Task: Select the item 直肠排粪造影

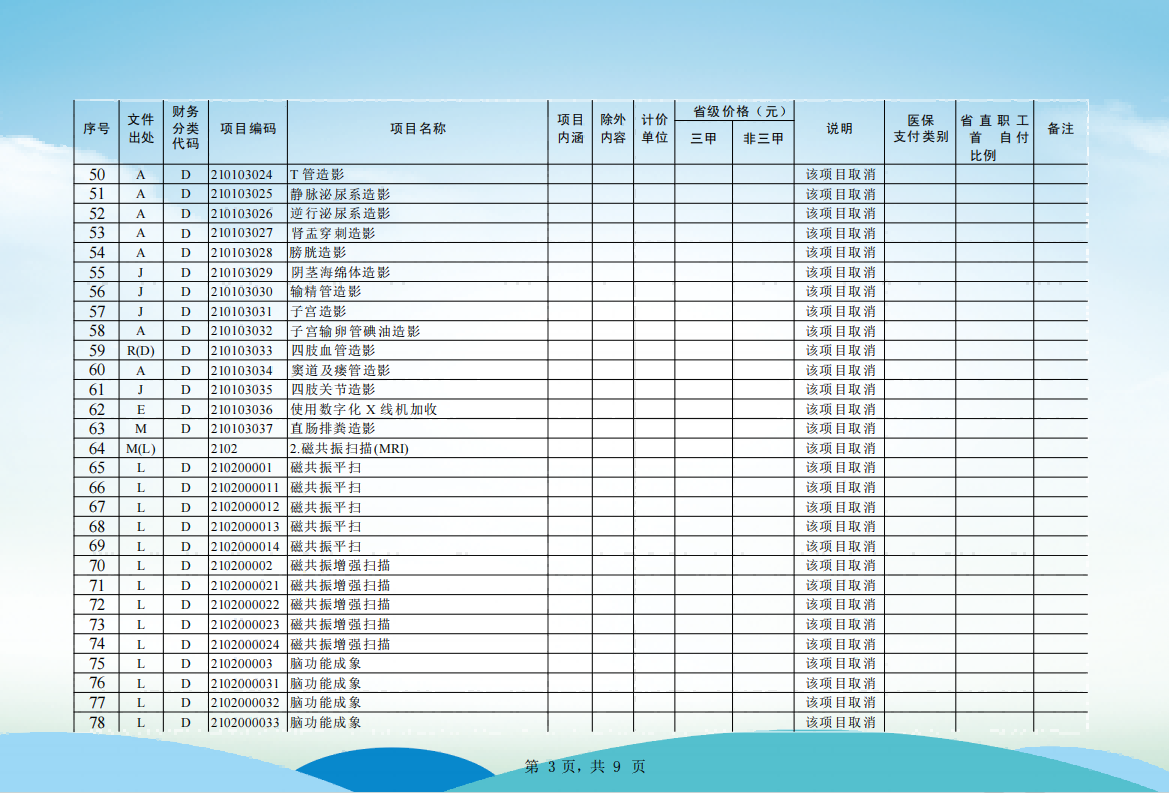Action: coord(333,429)
